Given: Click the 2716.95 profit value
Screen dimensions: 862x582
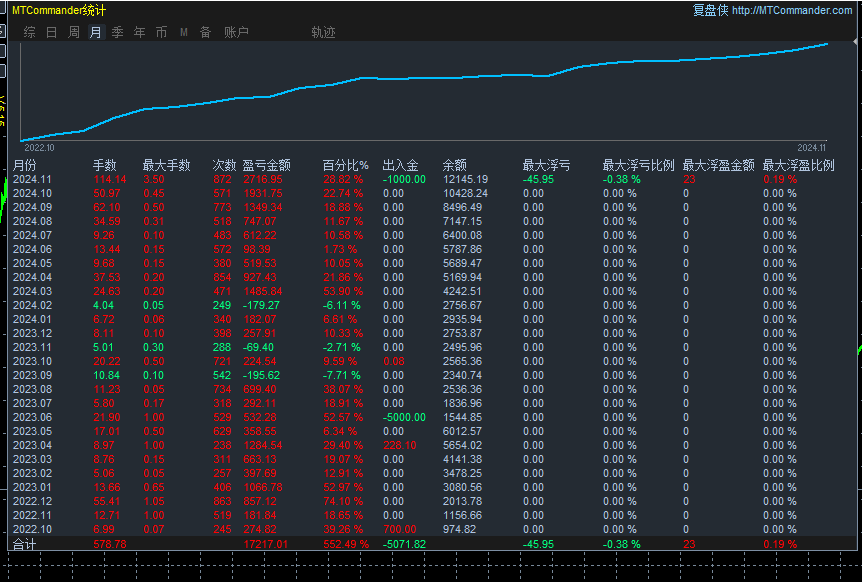Looking at the screenshot, I should pos(263,179).
